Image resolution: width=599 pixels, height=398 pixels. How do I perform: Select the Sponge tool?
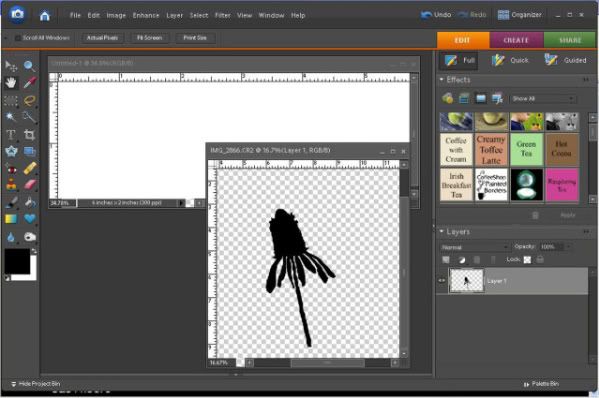click(29, 237)
